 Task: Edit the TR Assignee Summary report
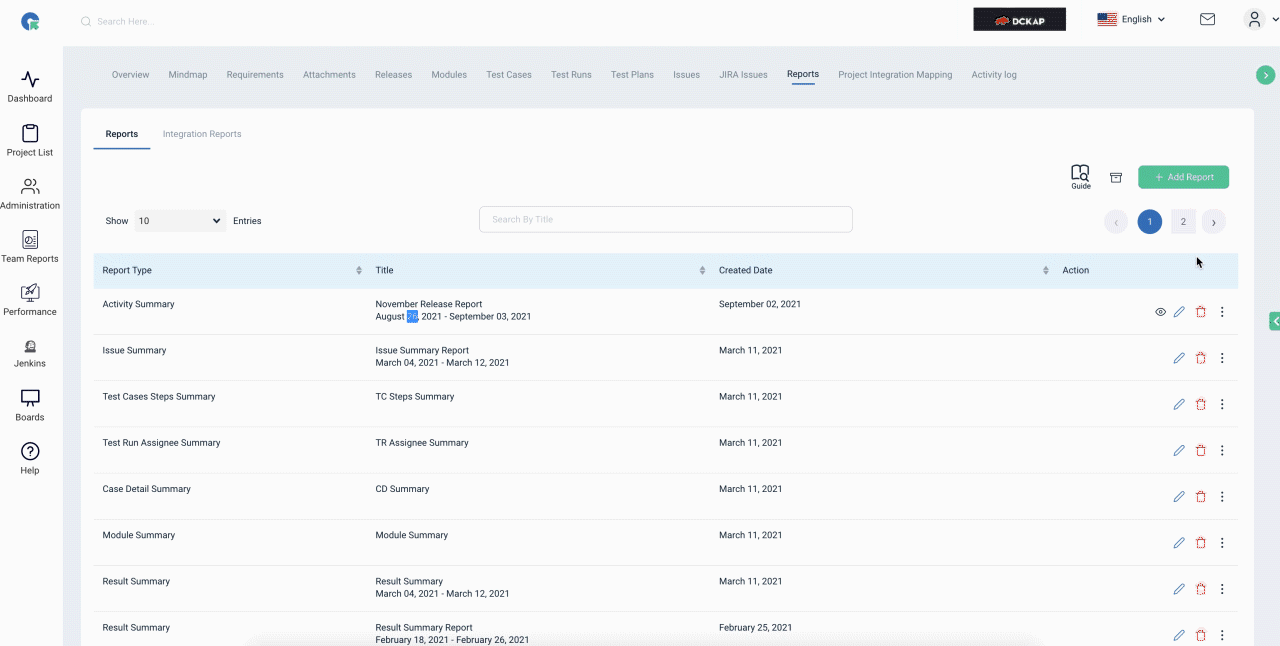click(1179, 450)
